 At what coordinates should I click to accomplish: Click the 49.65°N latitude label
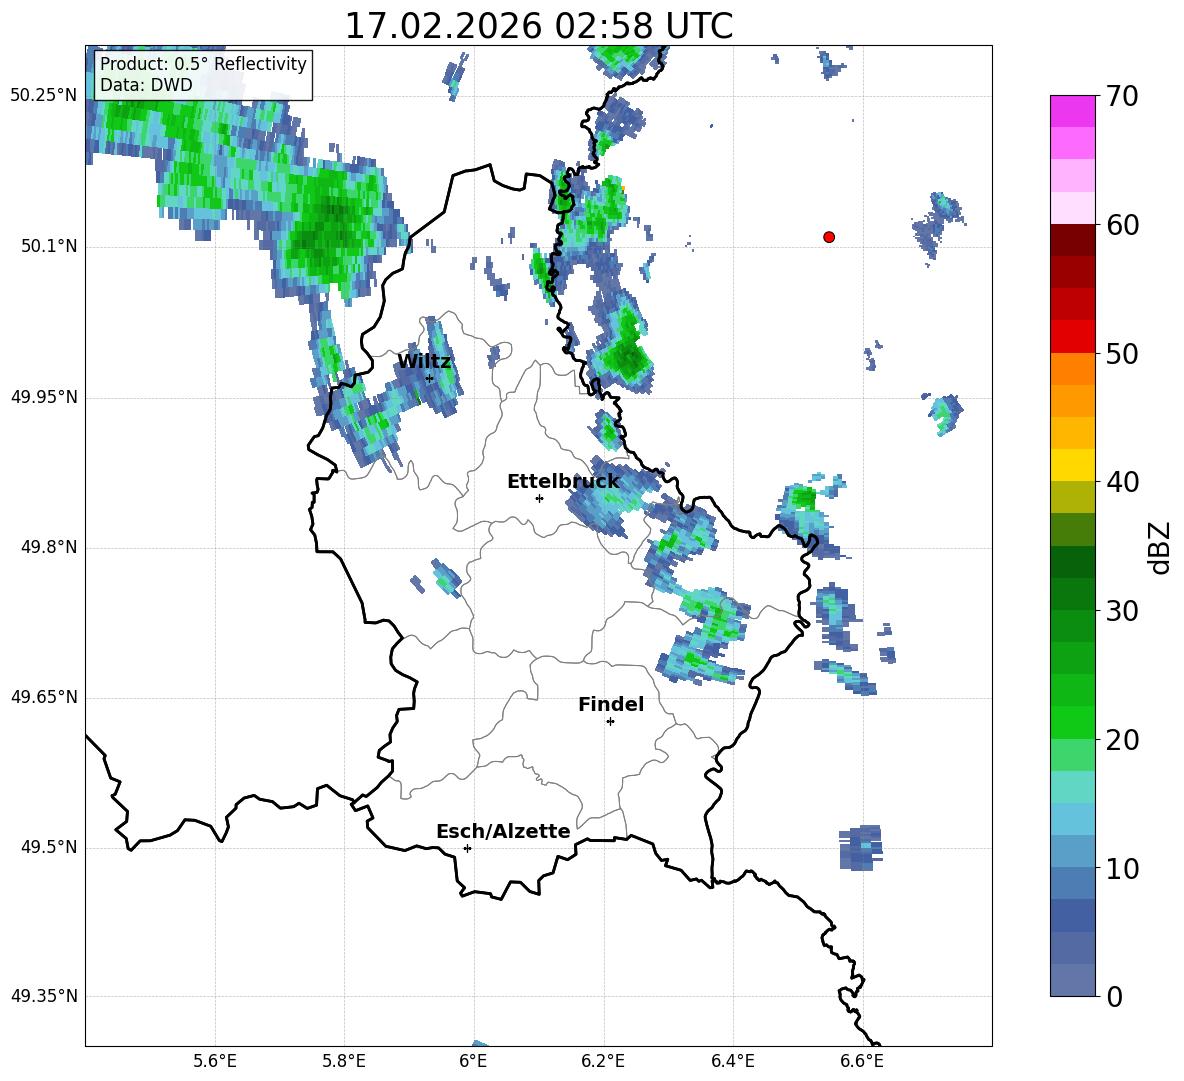(44, 697)
